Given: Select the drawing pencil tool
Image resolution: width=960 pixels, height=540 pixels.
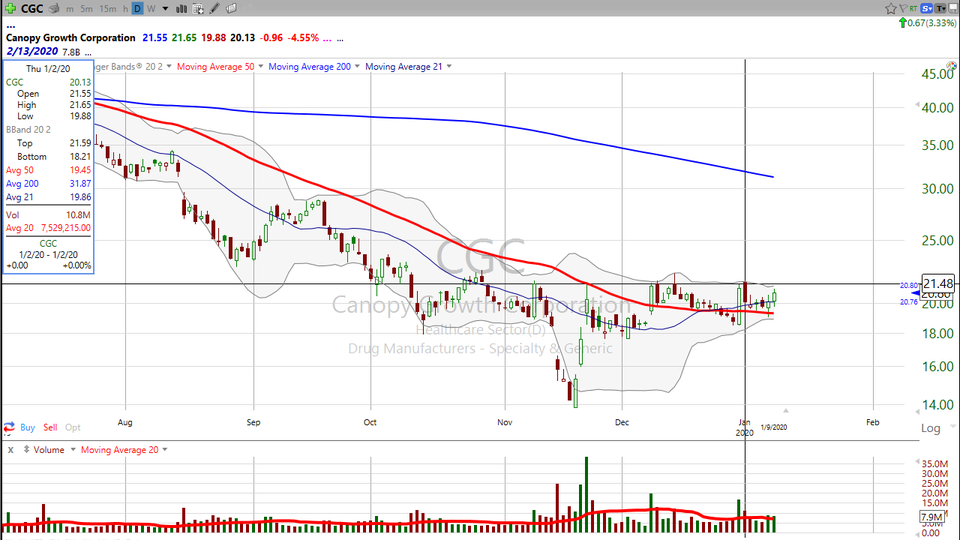Looking at the screenshot, I should [x=214, y=9].
